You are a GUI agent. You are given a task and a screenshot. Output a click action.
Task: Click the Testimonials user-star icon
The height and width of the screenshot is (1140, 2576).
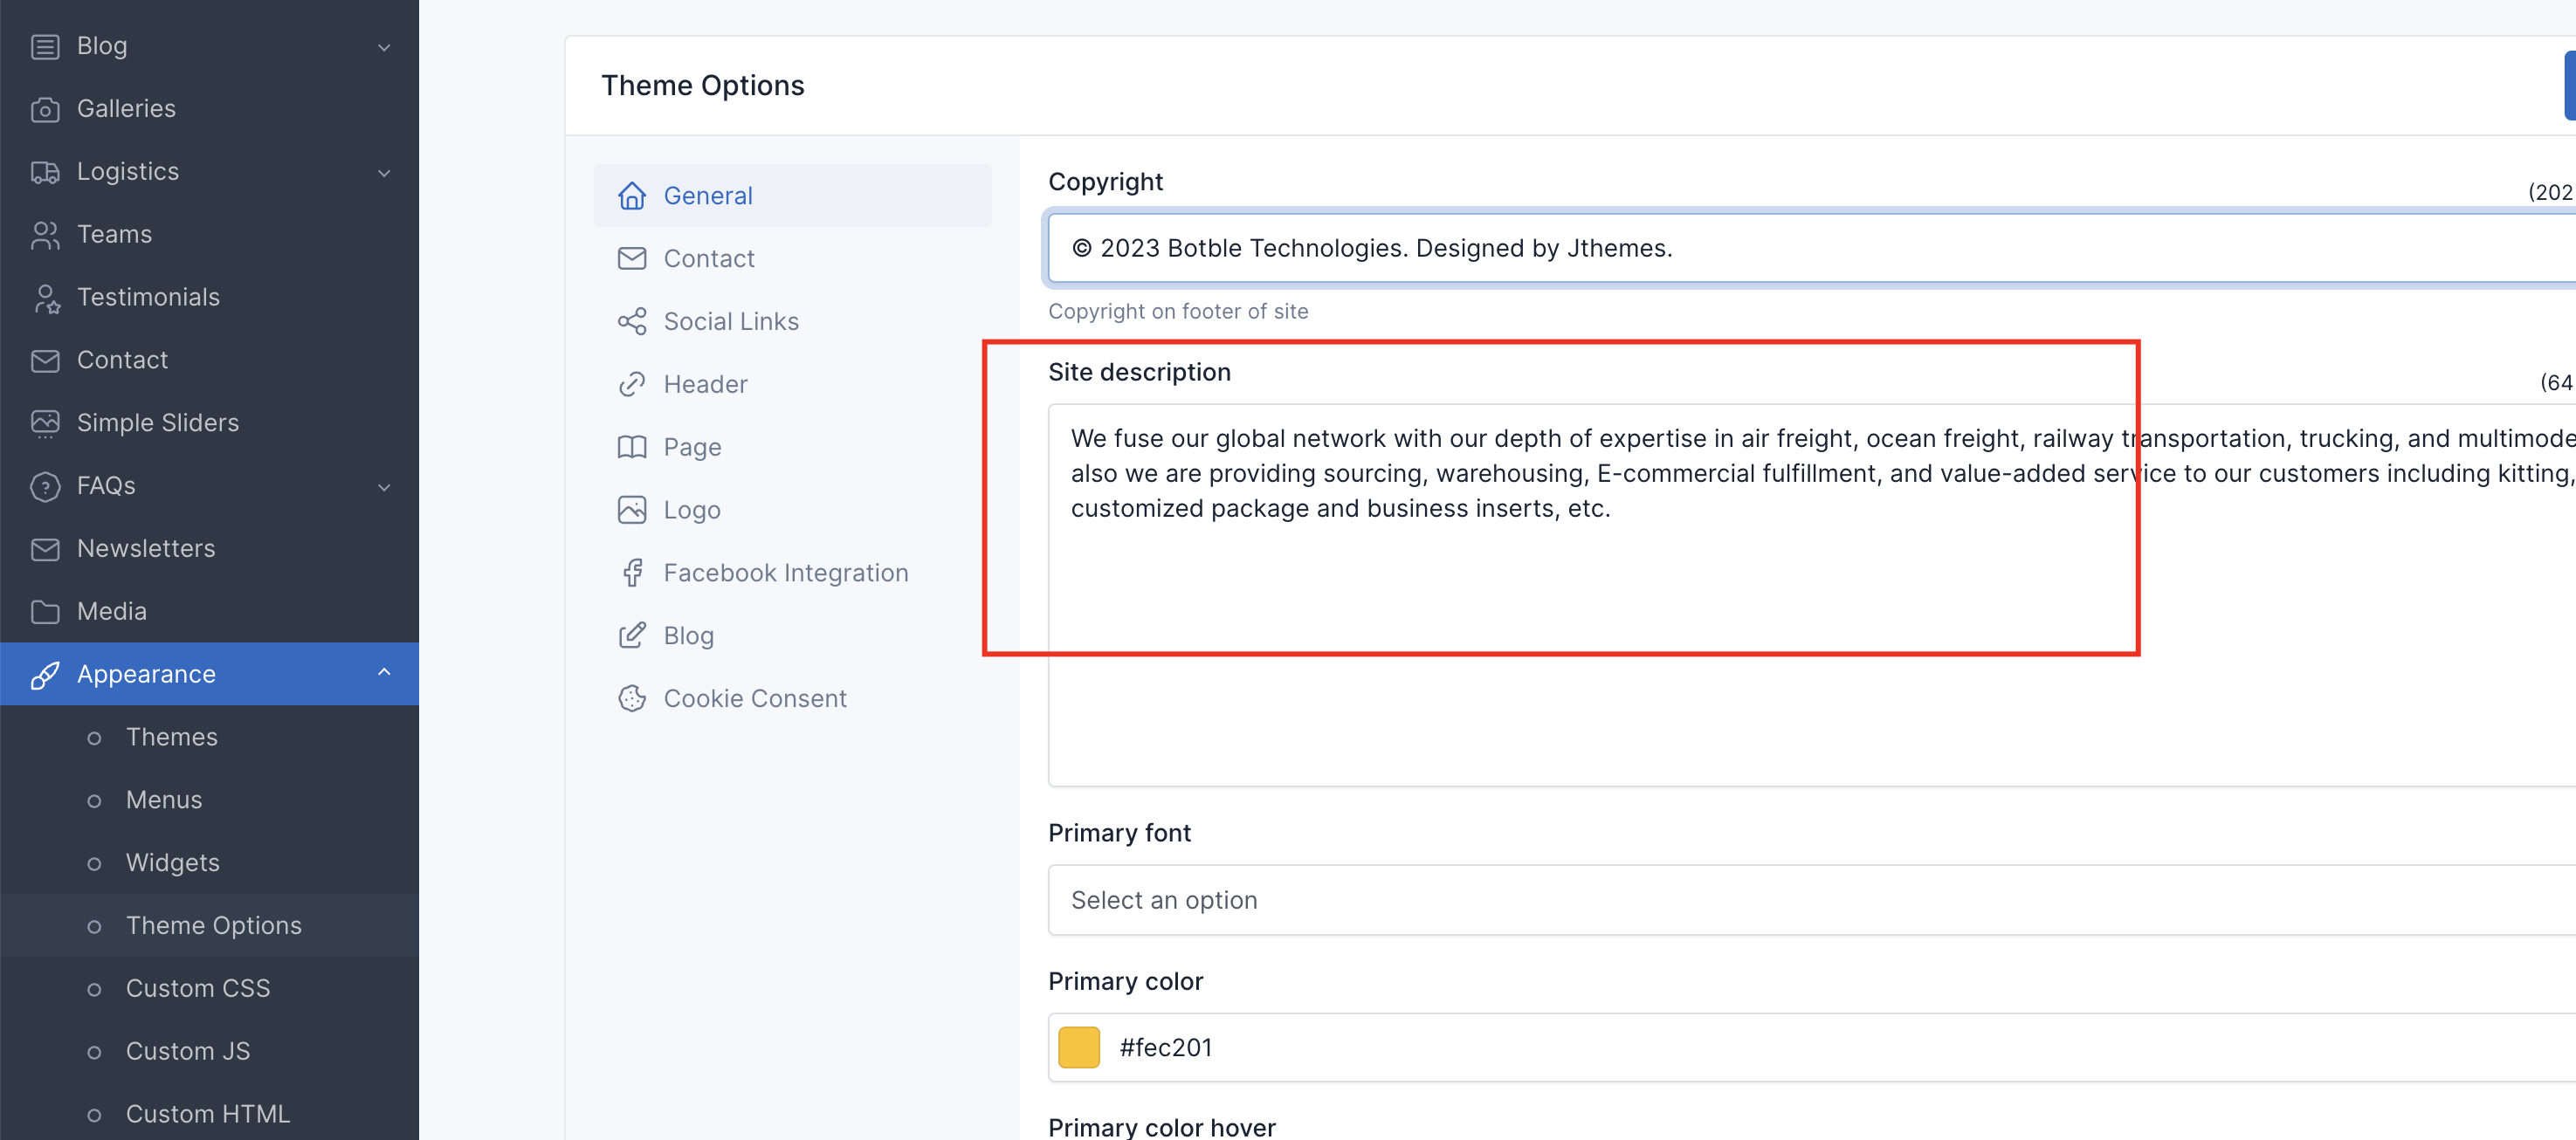tap(45, 298)
